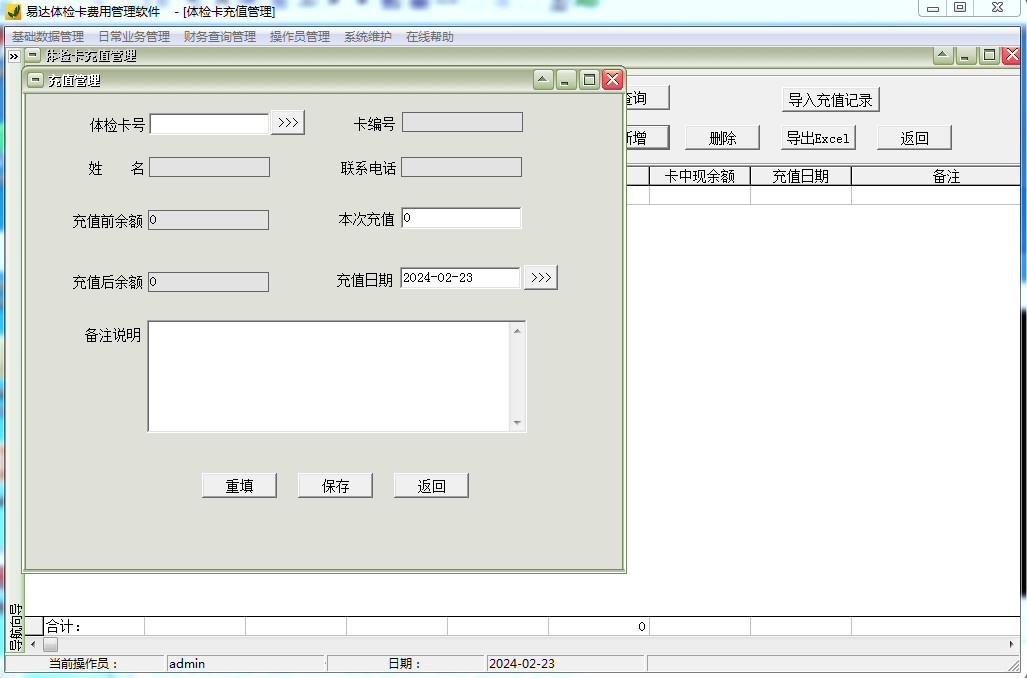
Task: Click the 导航向导 vertical side tab
Action: (x=14, y=627)
